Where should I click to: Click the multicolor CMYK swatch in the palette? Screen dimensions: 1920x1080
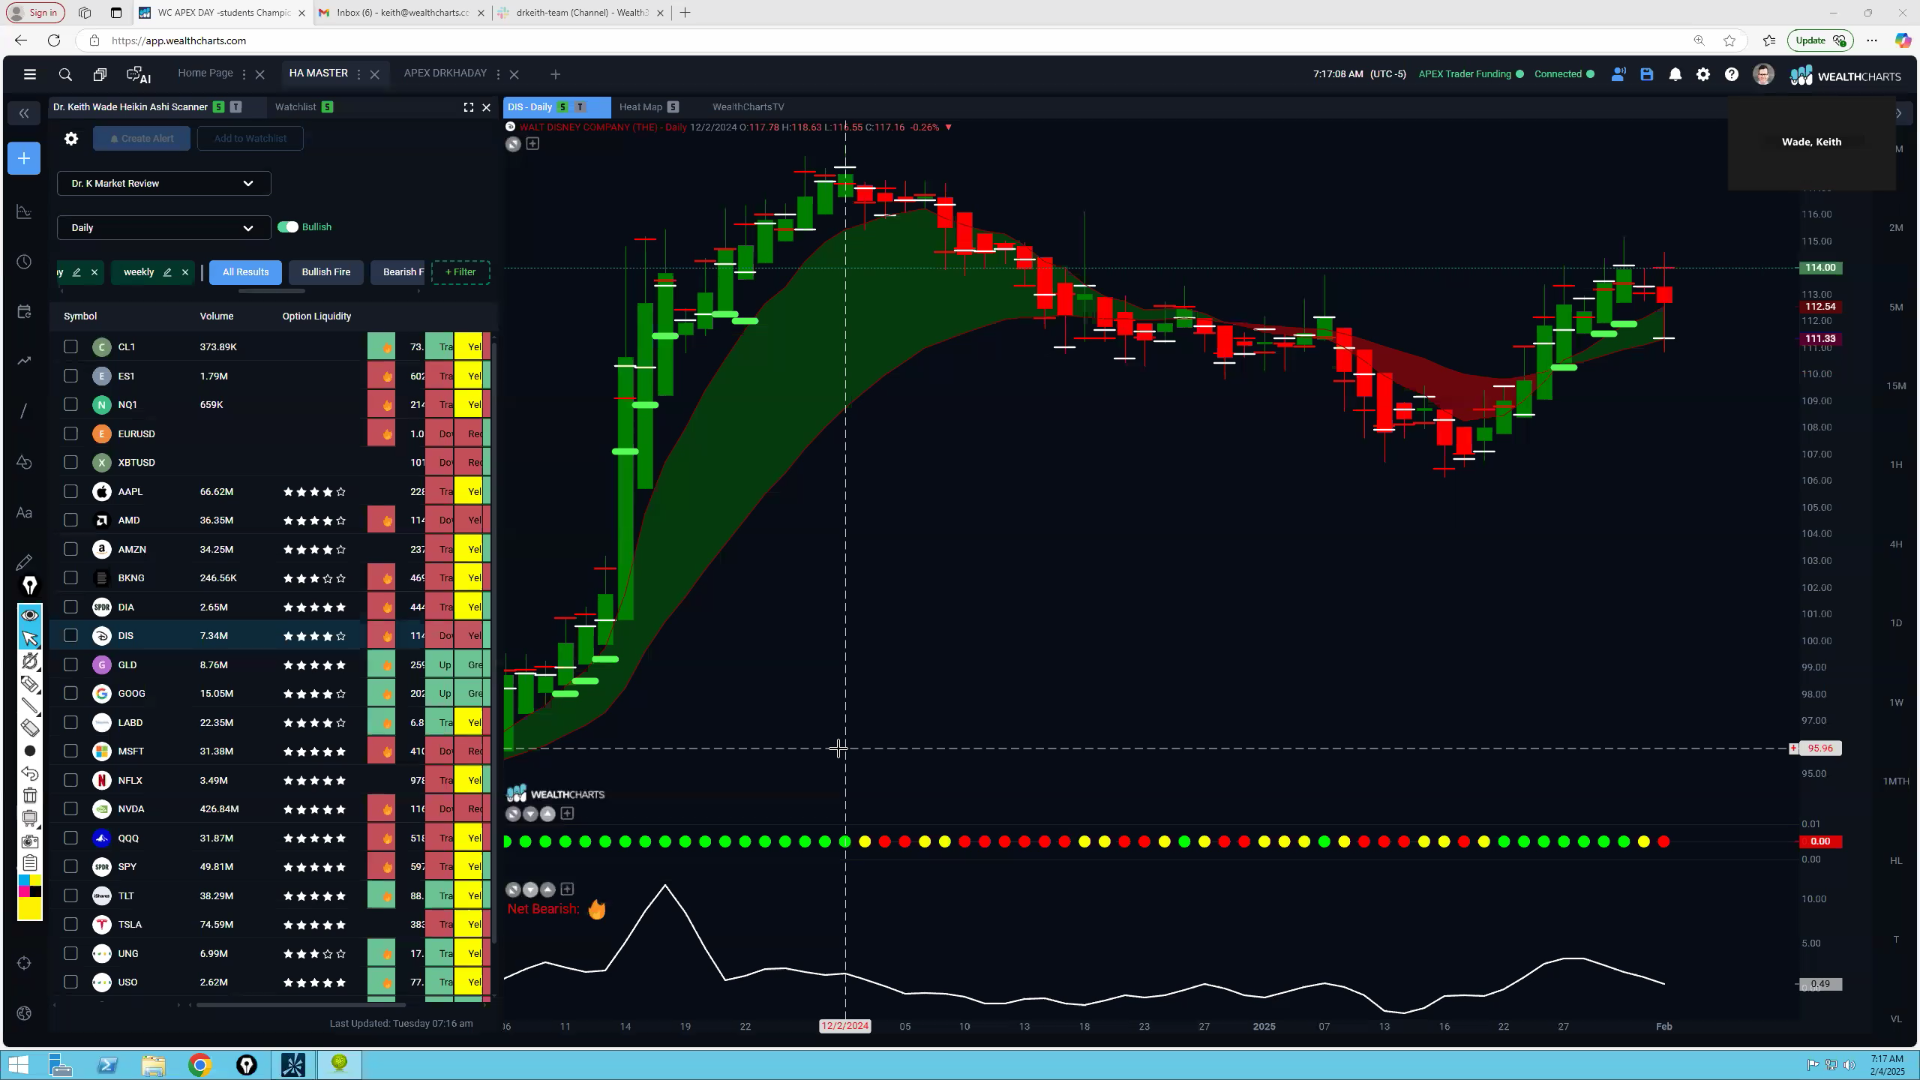click(30, 886)
